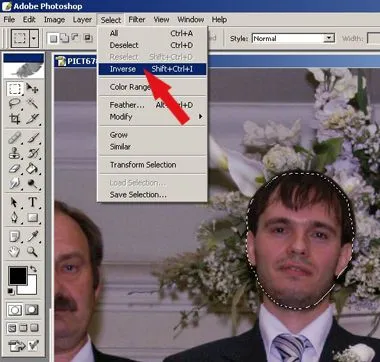The height and width of the screenshot is (362, 380).
Task: Click the PICT67 document title icon
Action: [61, 61]
